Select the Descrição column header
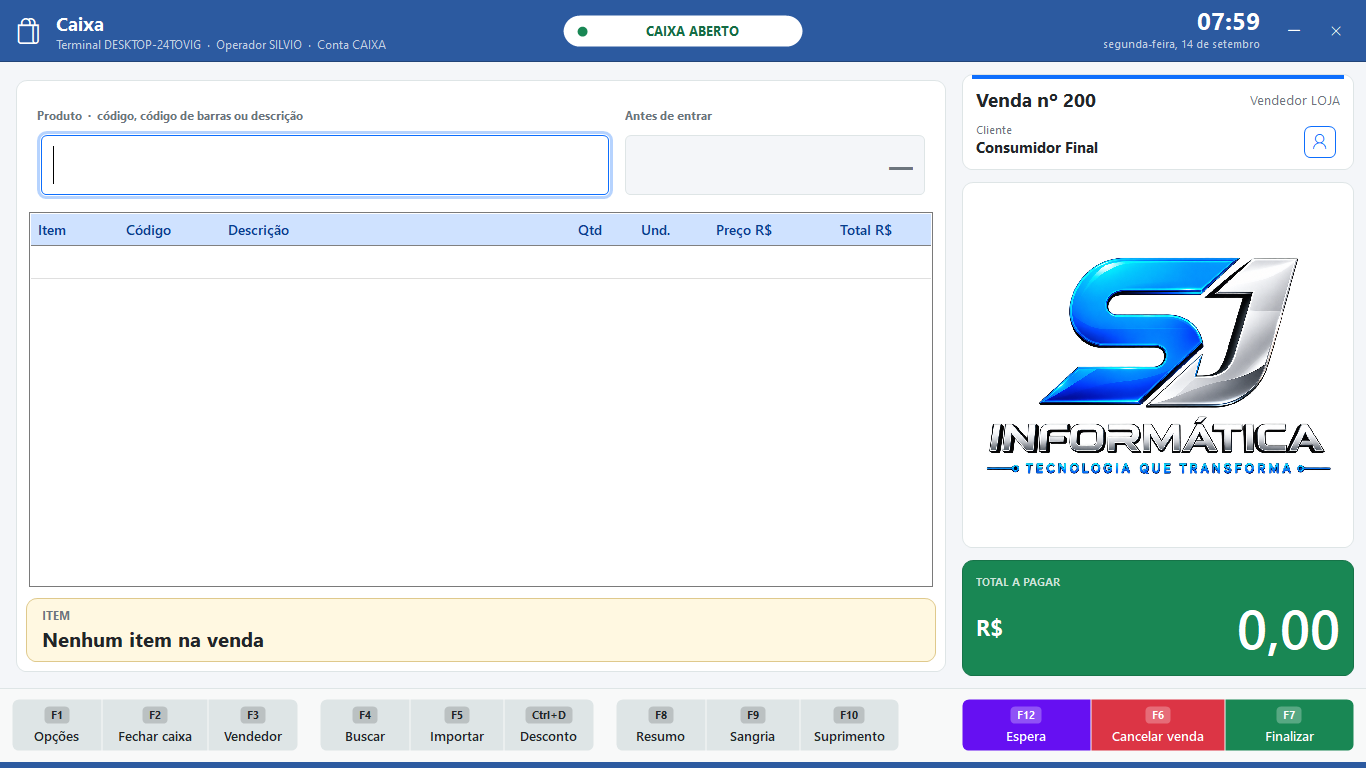This screenshot has height=768, width=1366. [258, 230]
